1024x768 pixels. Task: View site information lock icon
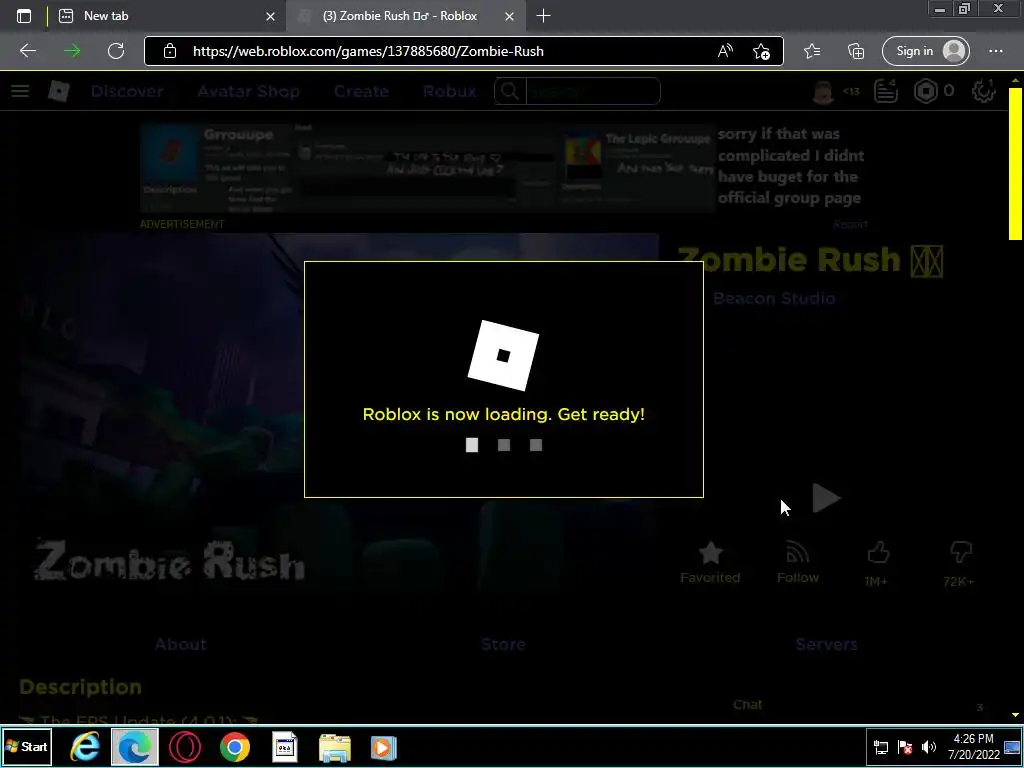(170, 51)
